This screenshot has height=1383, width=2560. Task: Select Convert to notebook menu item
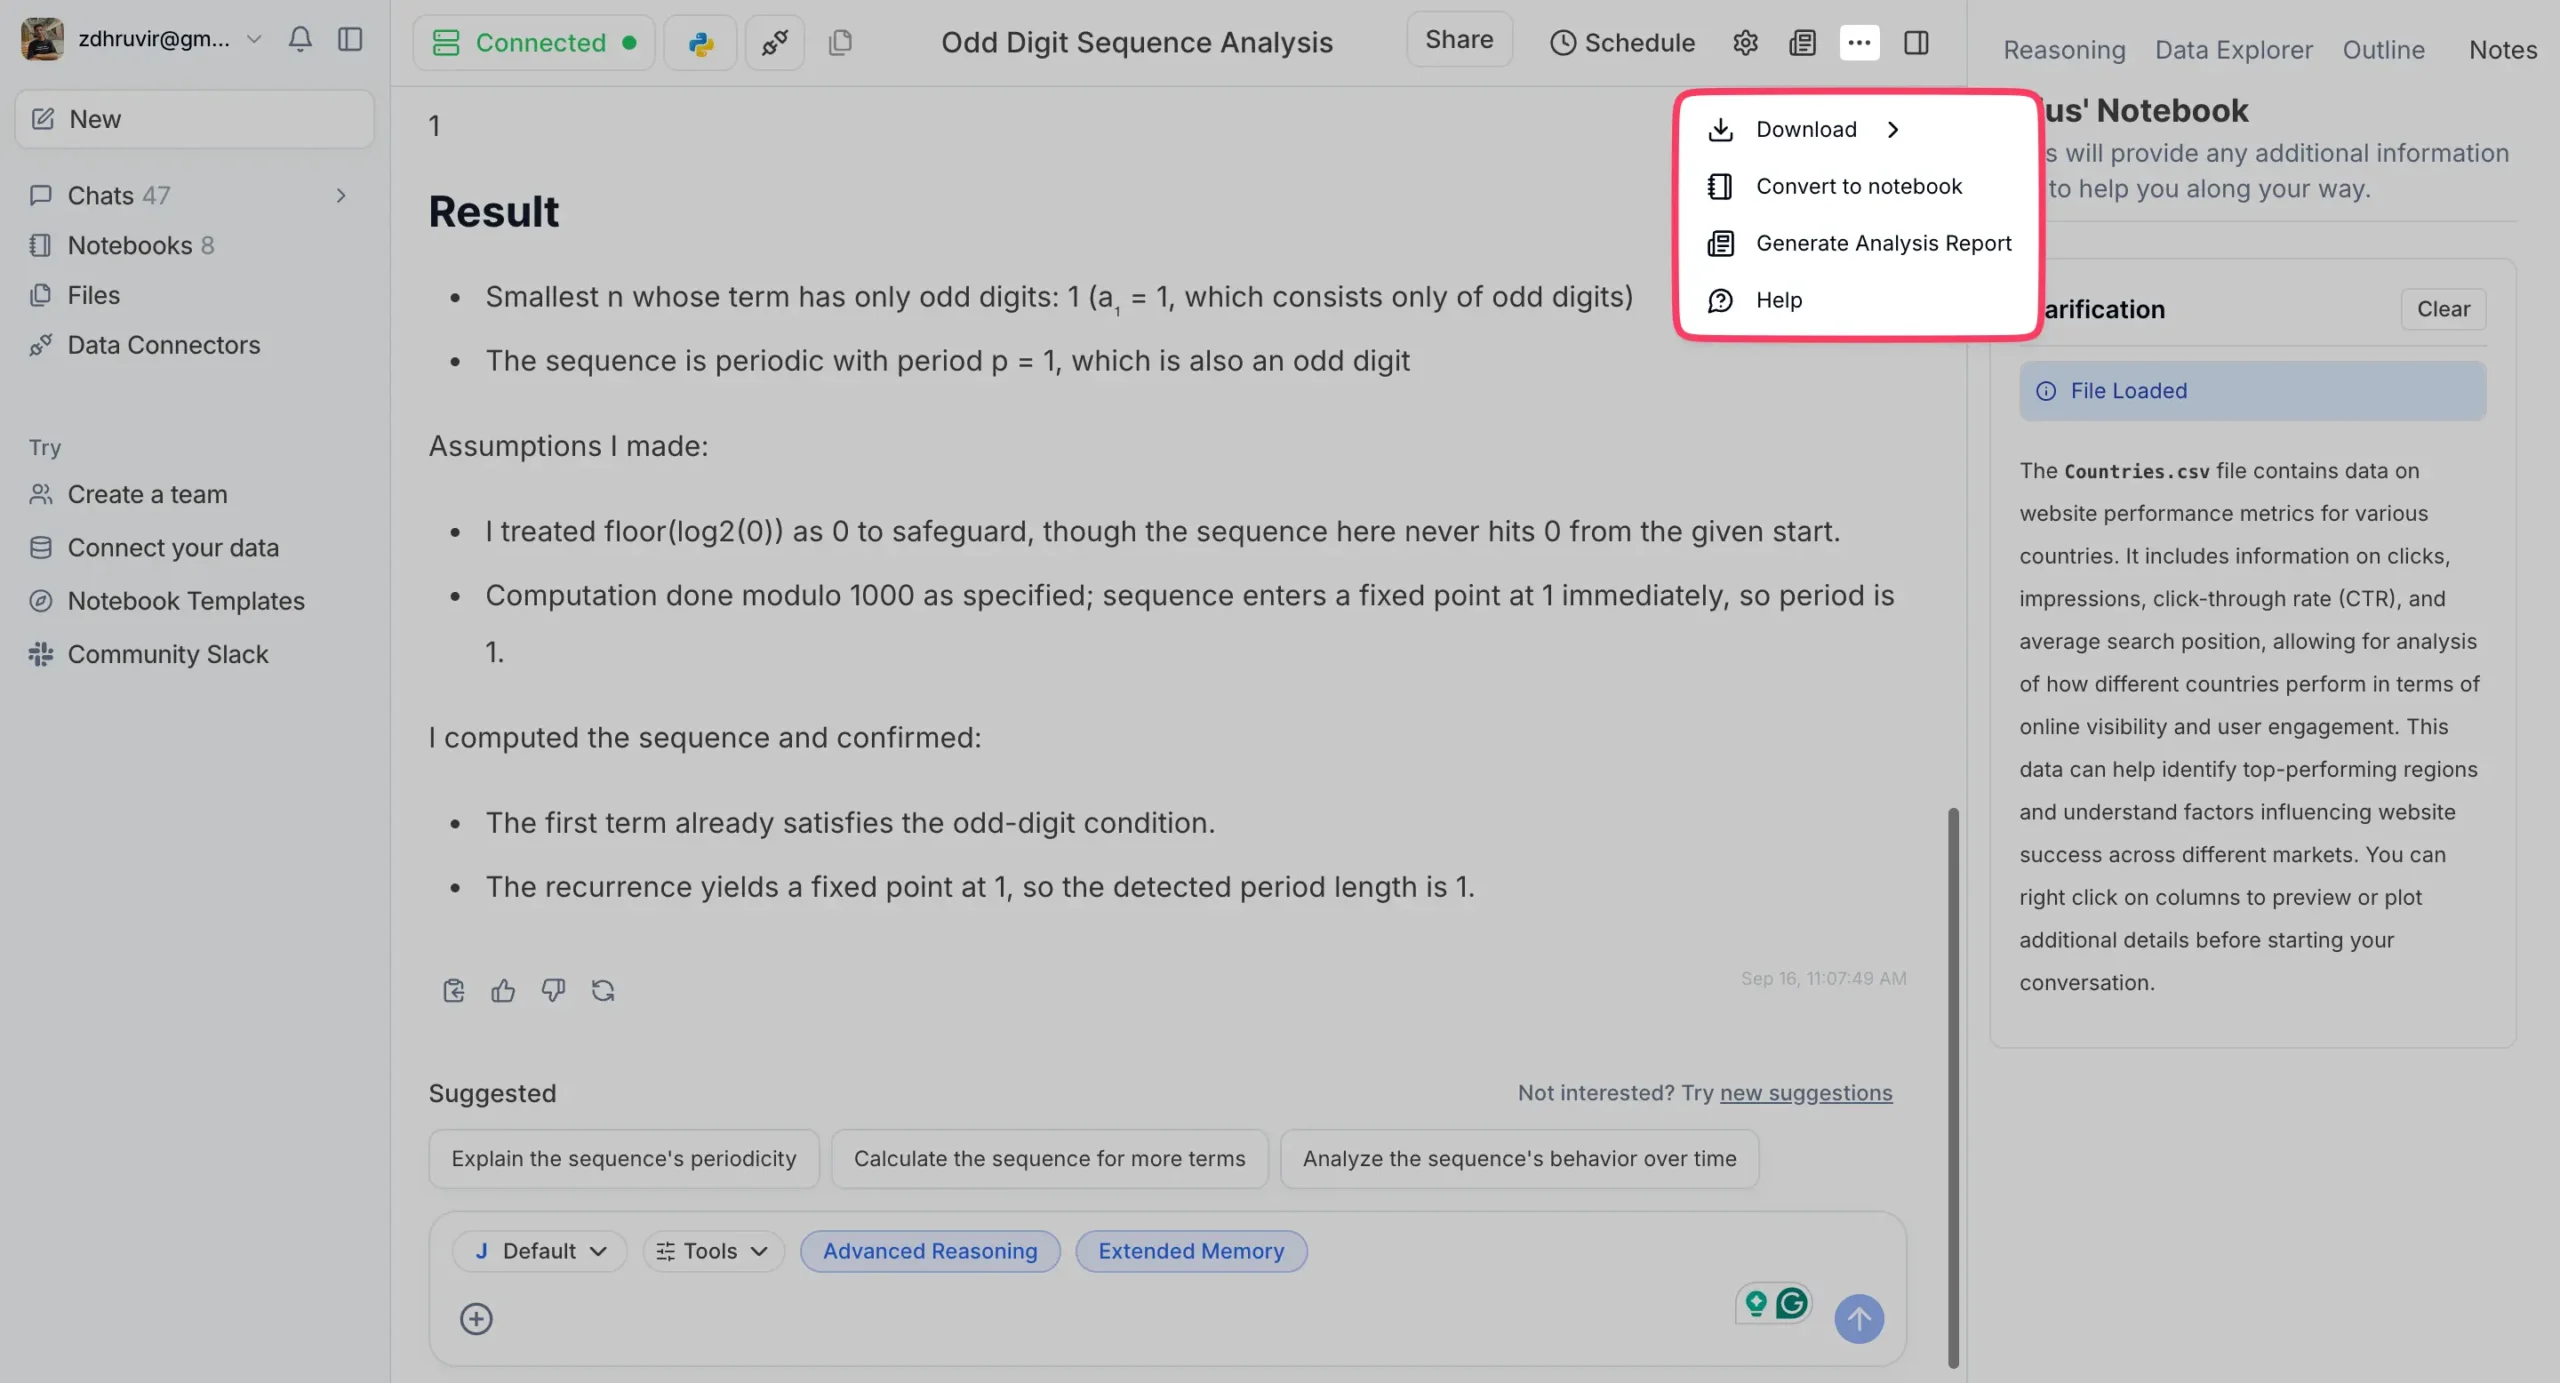tap(1858, 186)
